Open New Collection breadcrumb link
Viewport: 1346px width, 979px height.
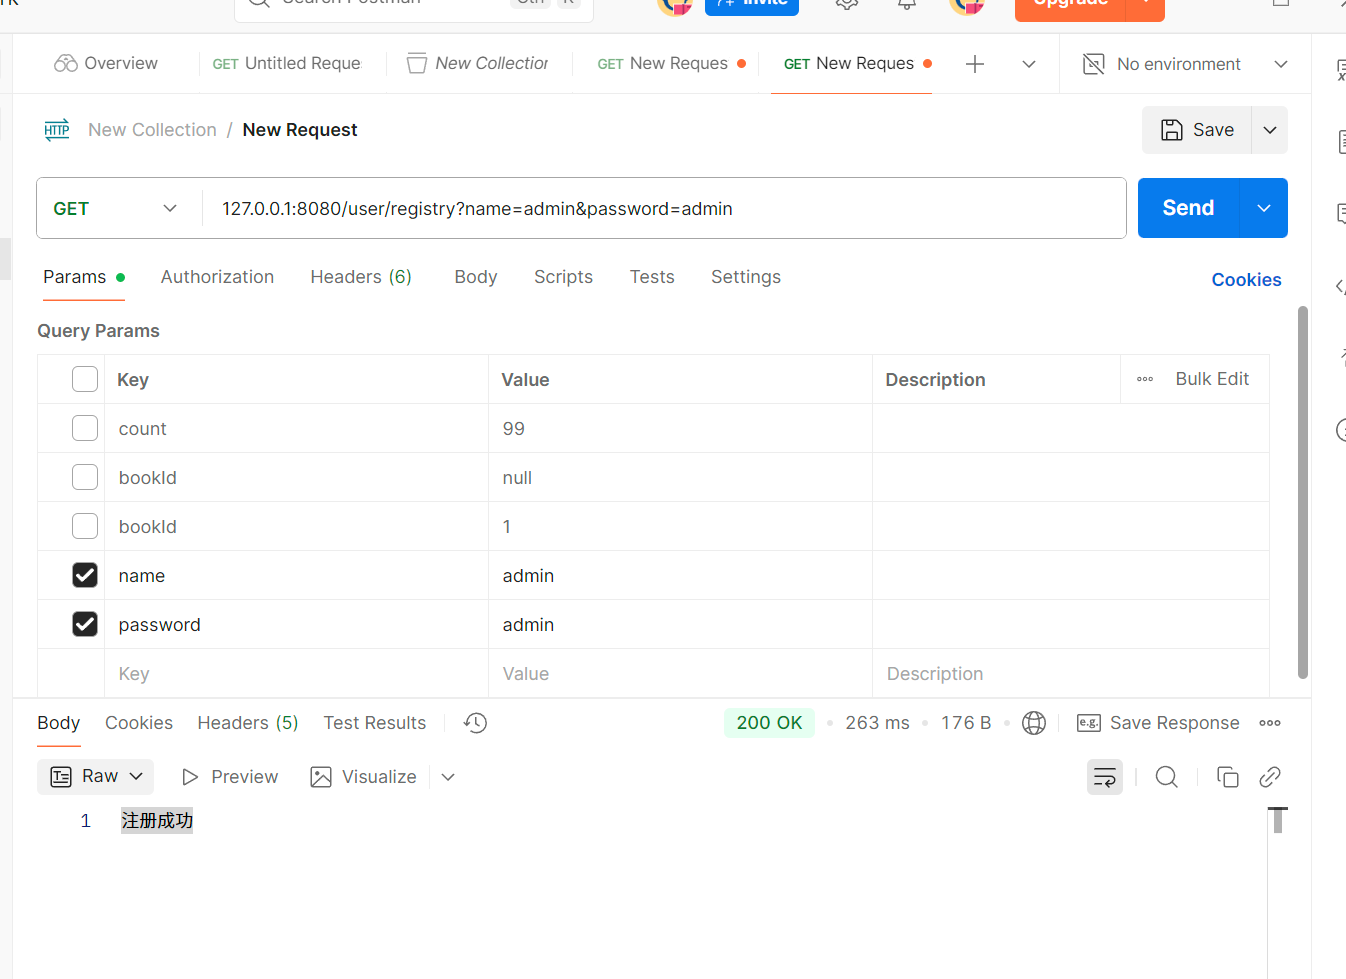point(152,130)
